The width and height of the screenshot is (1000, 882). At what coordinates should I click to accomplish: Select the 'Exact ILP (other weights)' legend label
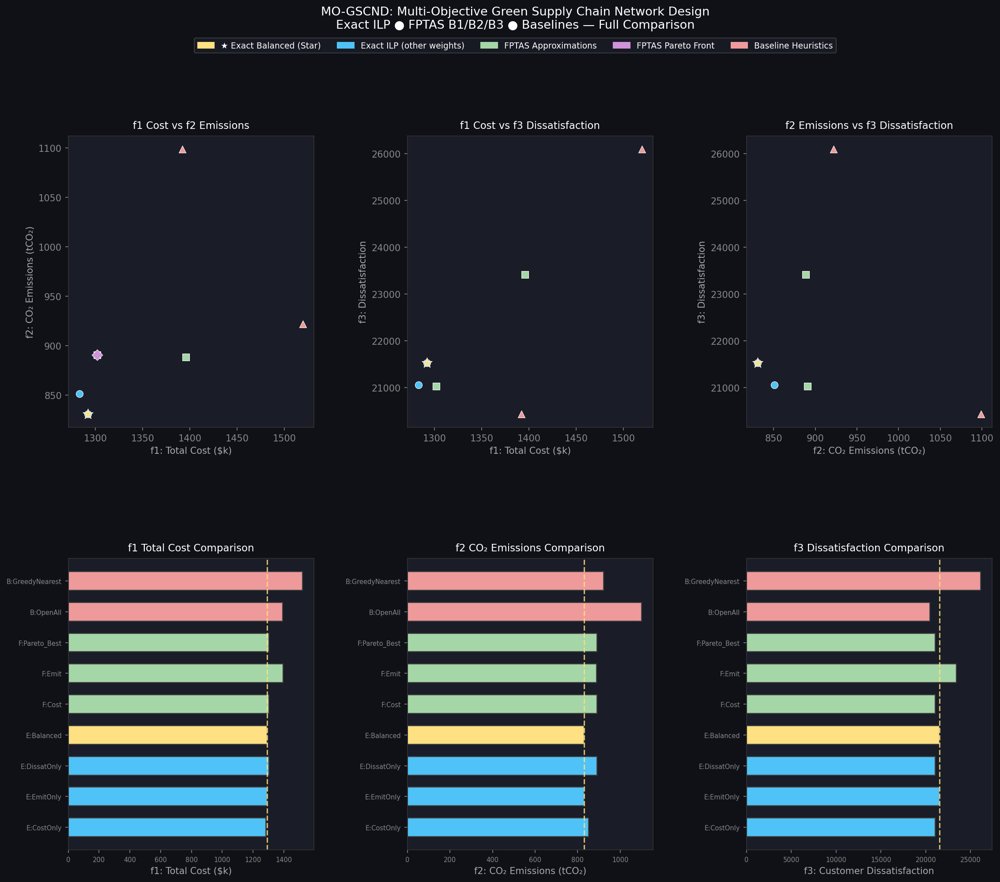(412, 45)
